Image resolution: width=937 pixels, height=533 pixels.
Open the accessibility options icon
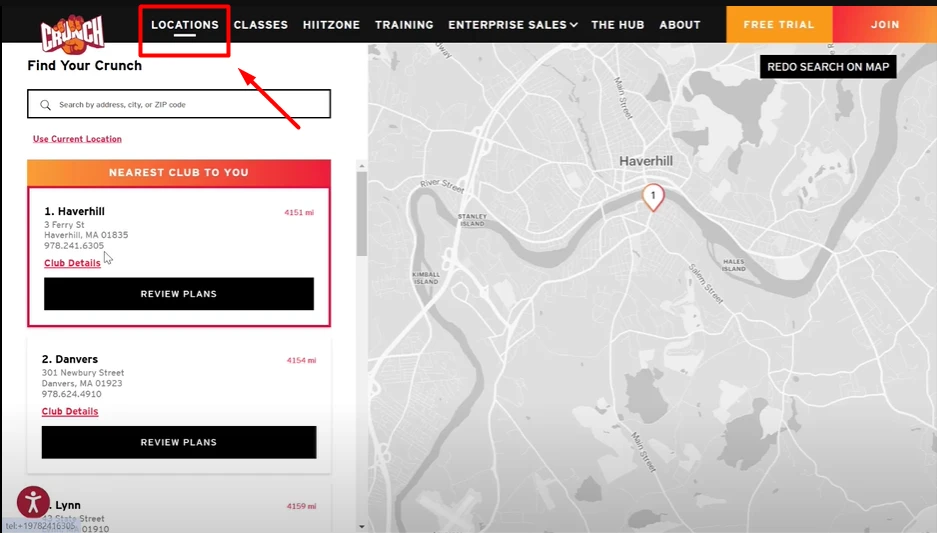coord(33,501)
